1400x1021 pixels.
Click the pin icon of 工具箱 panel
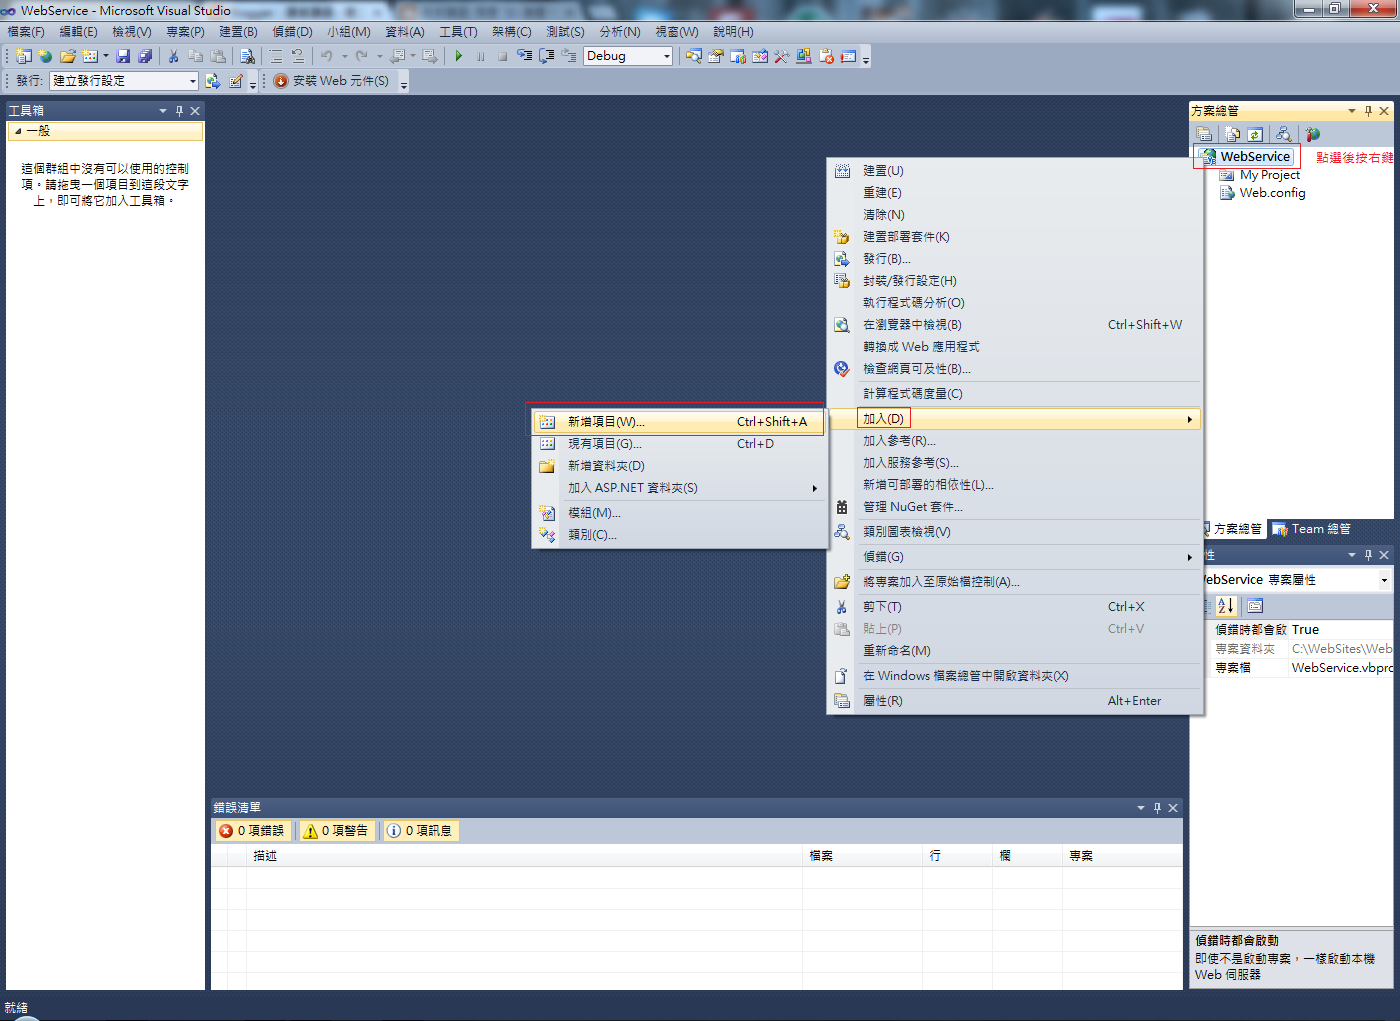click(x=179, y=111)
